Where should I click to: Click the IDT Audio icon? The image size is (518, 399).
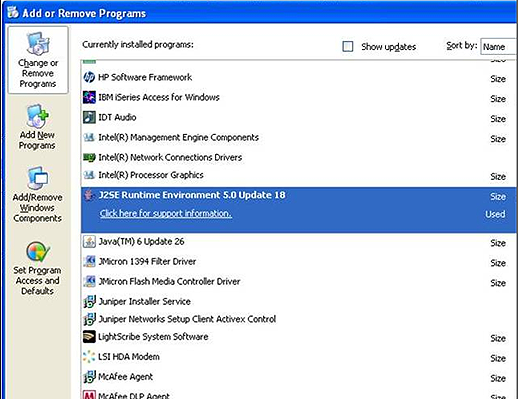click(x=89, y=117)
